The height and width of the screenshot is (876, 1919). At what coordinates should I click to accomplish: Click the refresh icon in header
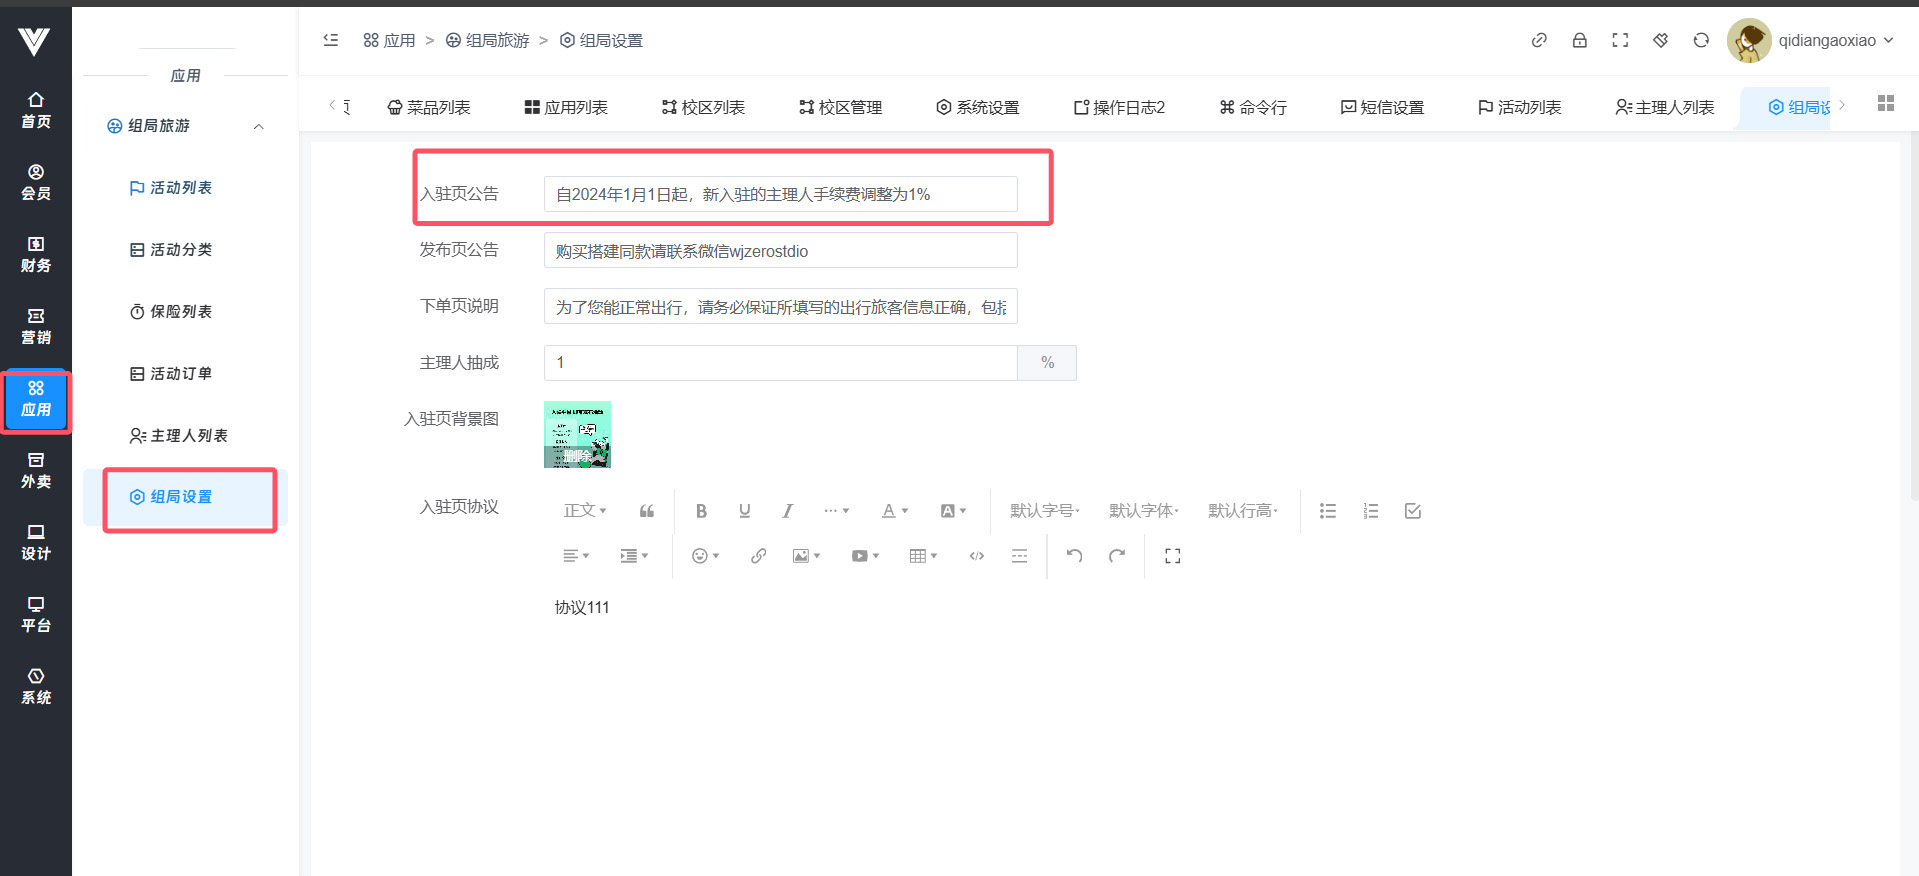(x=1700, y=40)
